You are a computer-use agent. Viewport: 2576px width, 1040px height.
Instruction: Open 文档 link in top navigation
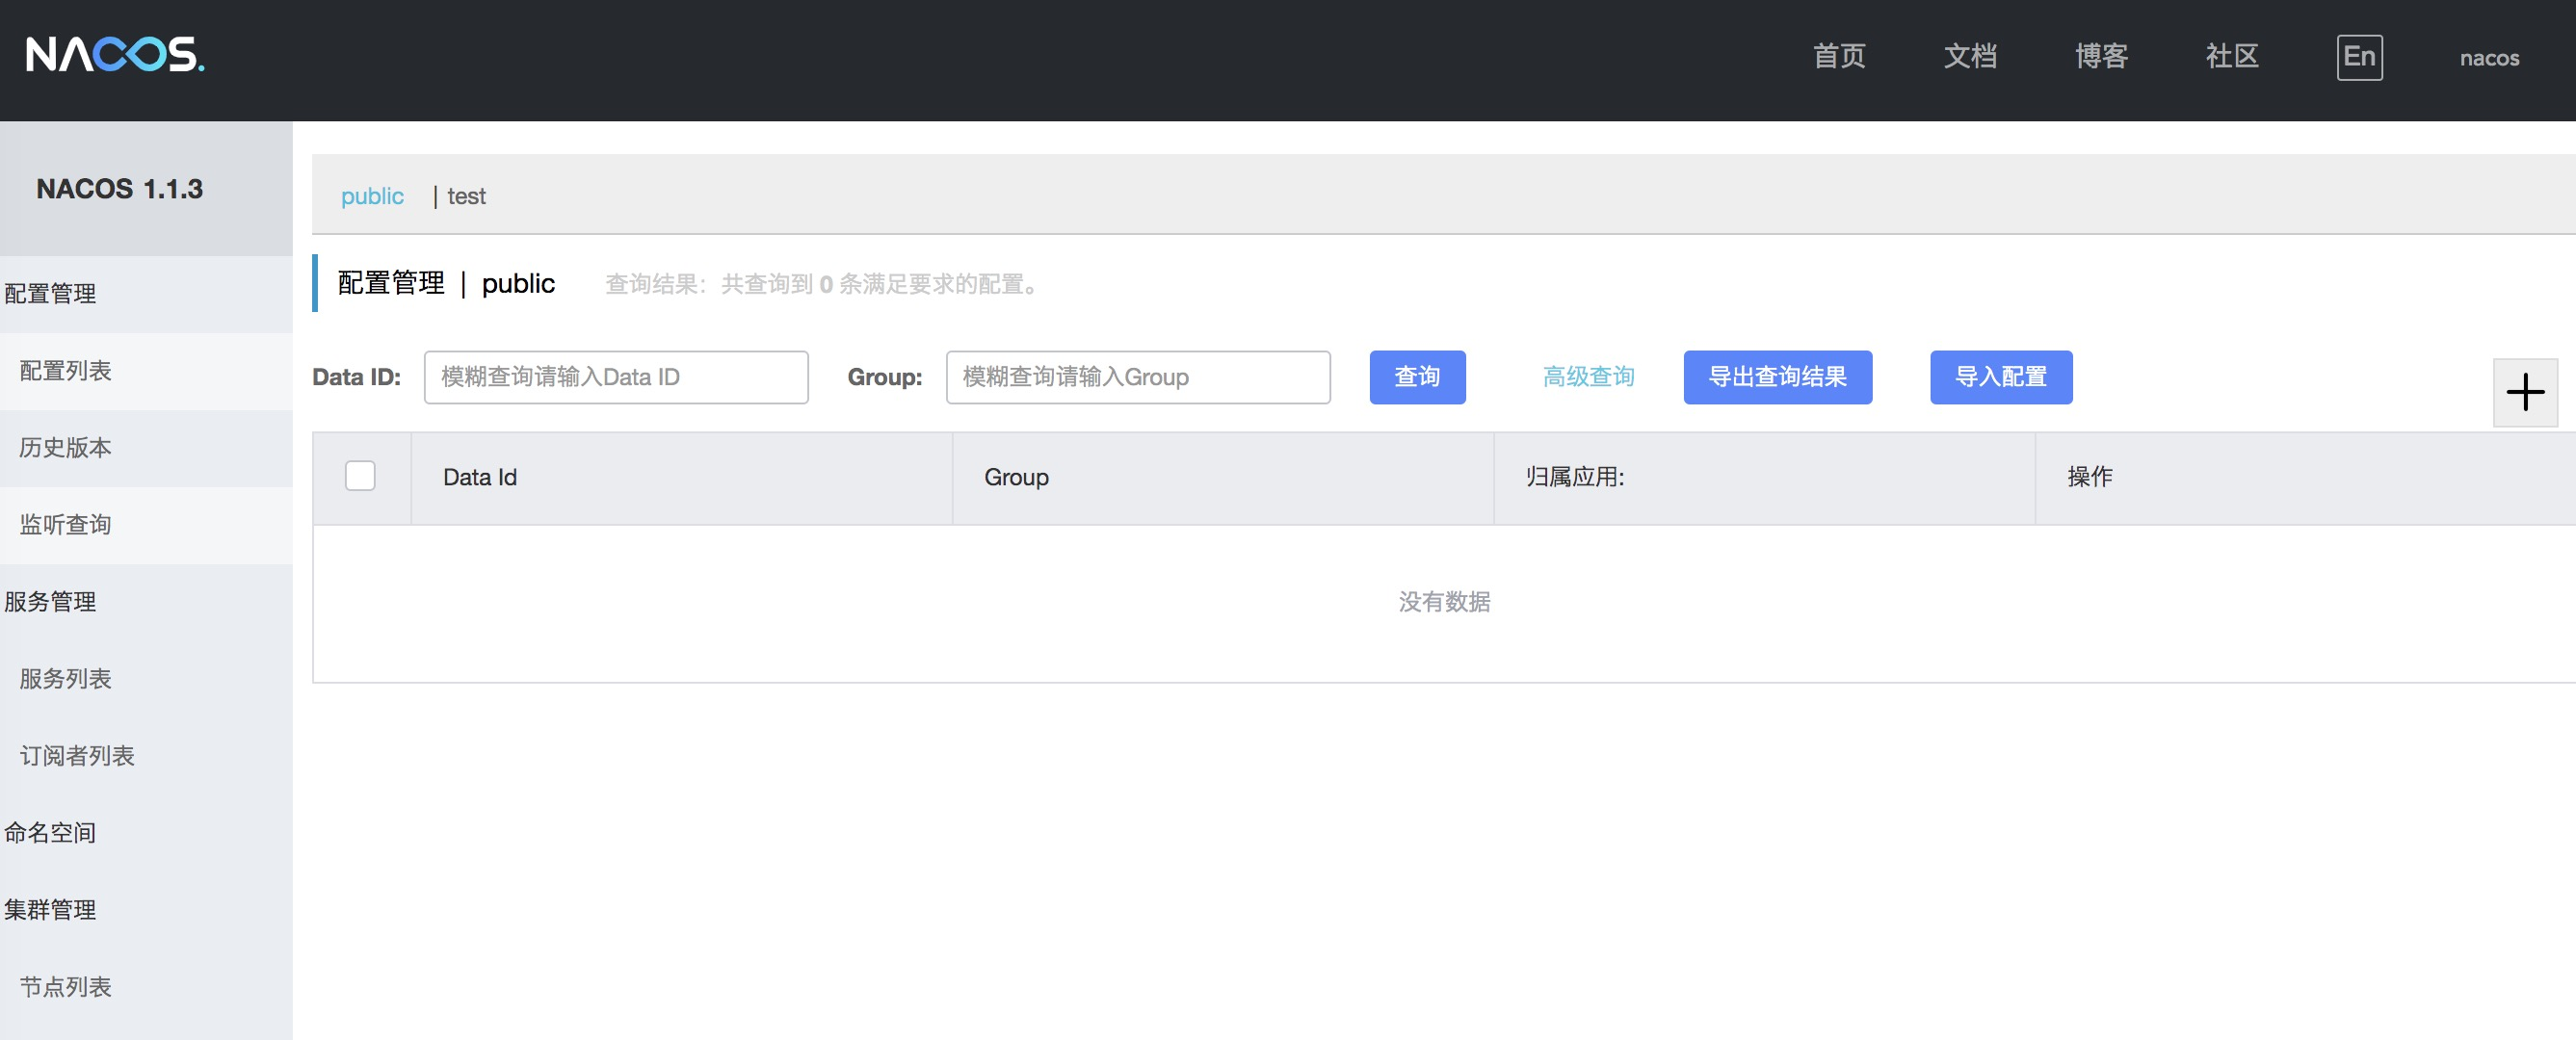[x=1969, y=57]
